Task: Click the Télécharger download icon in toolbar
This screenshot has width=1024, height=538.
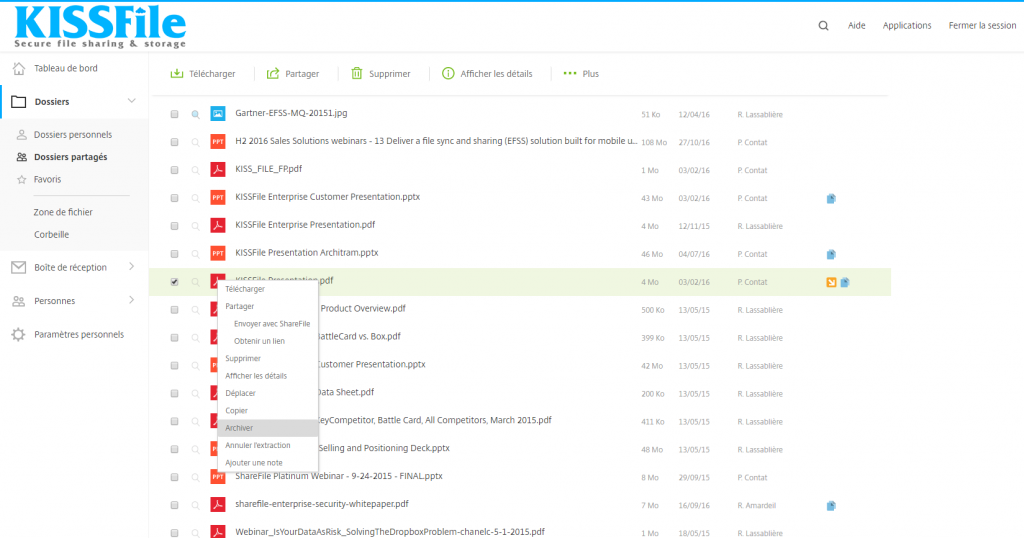Action: tap(177, 74)
